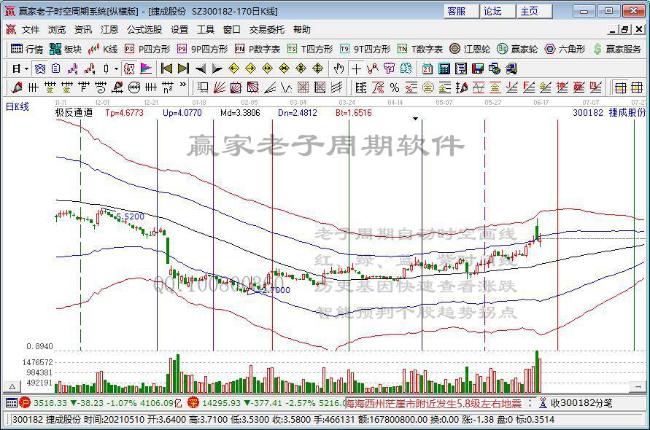Open the 交易委托 menu
This screenshot has height=430, width=650.
267,30
